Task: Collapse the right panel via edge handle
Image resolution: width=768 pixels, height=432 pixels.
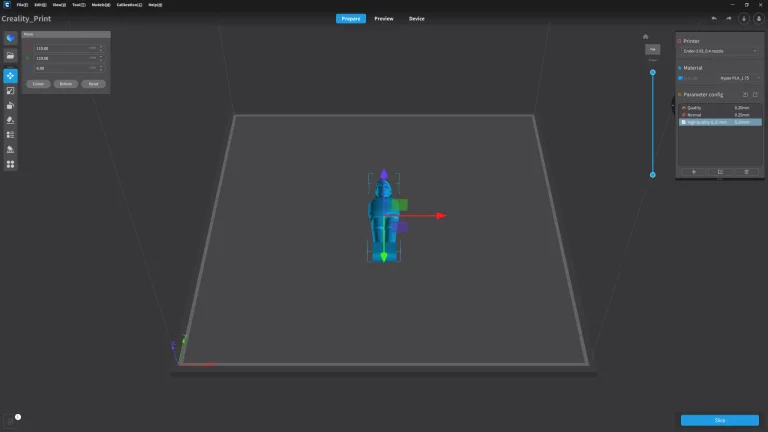Action: 673,105
